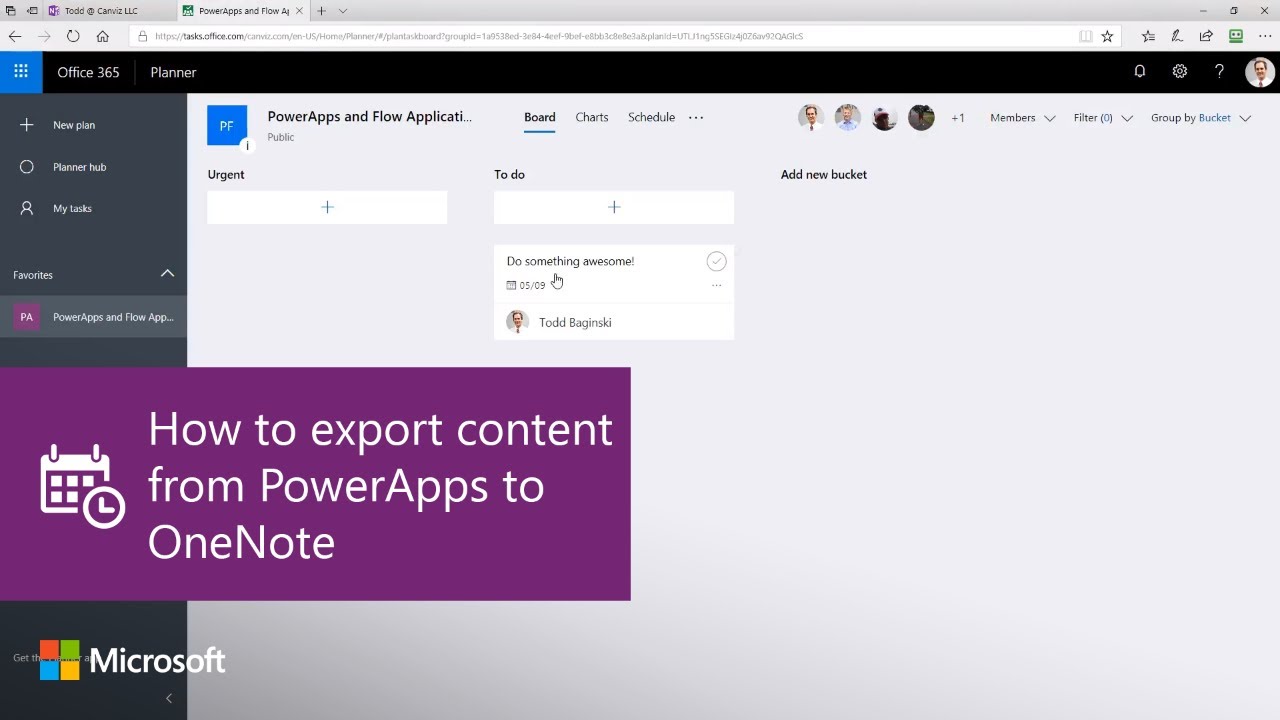Click the add notes pen icon
The image size is (1280, 720).
coord(1177,36)
